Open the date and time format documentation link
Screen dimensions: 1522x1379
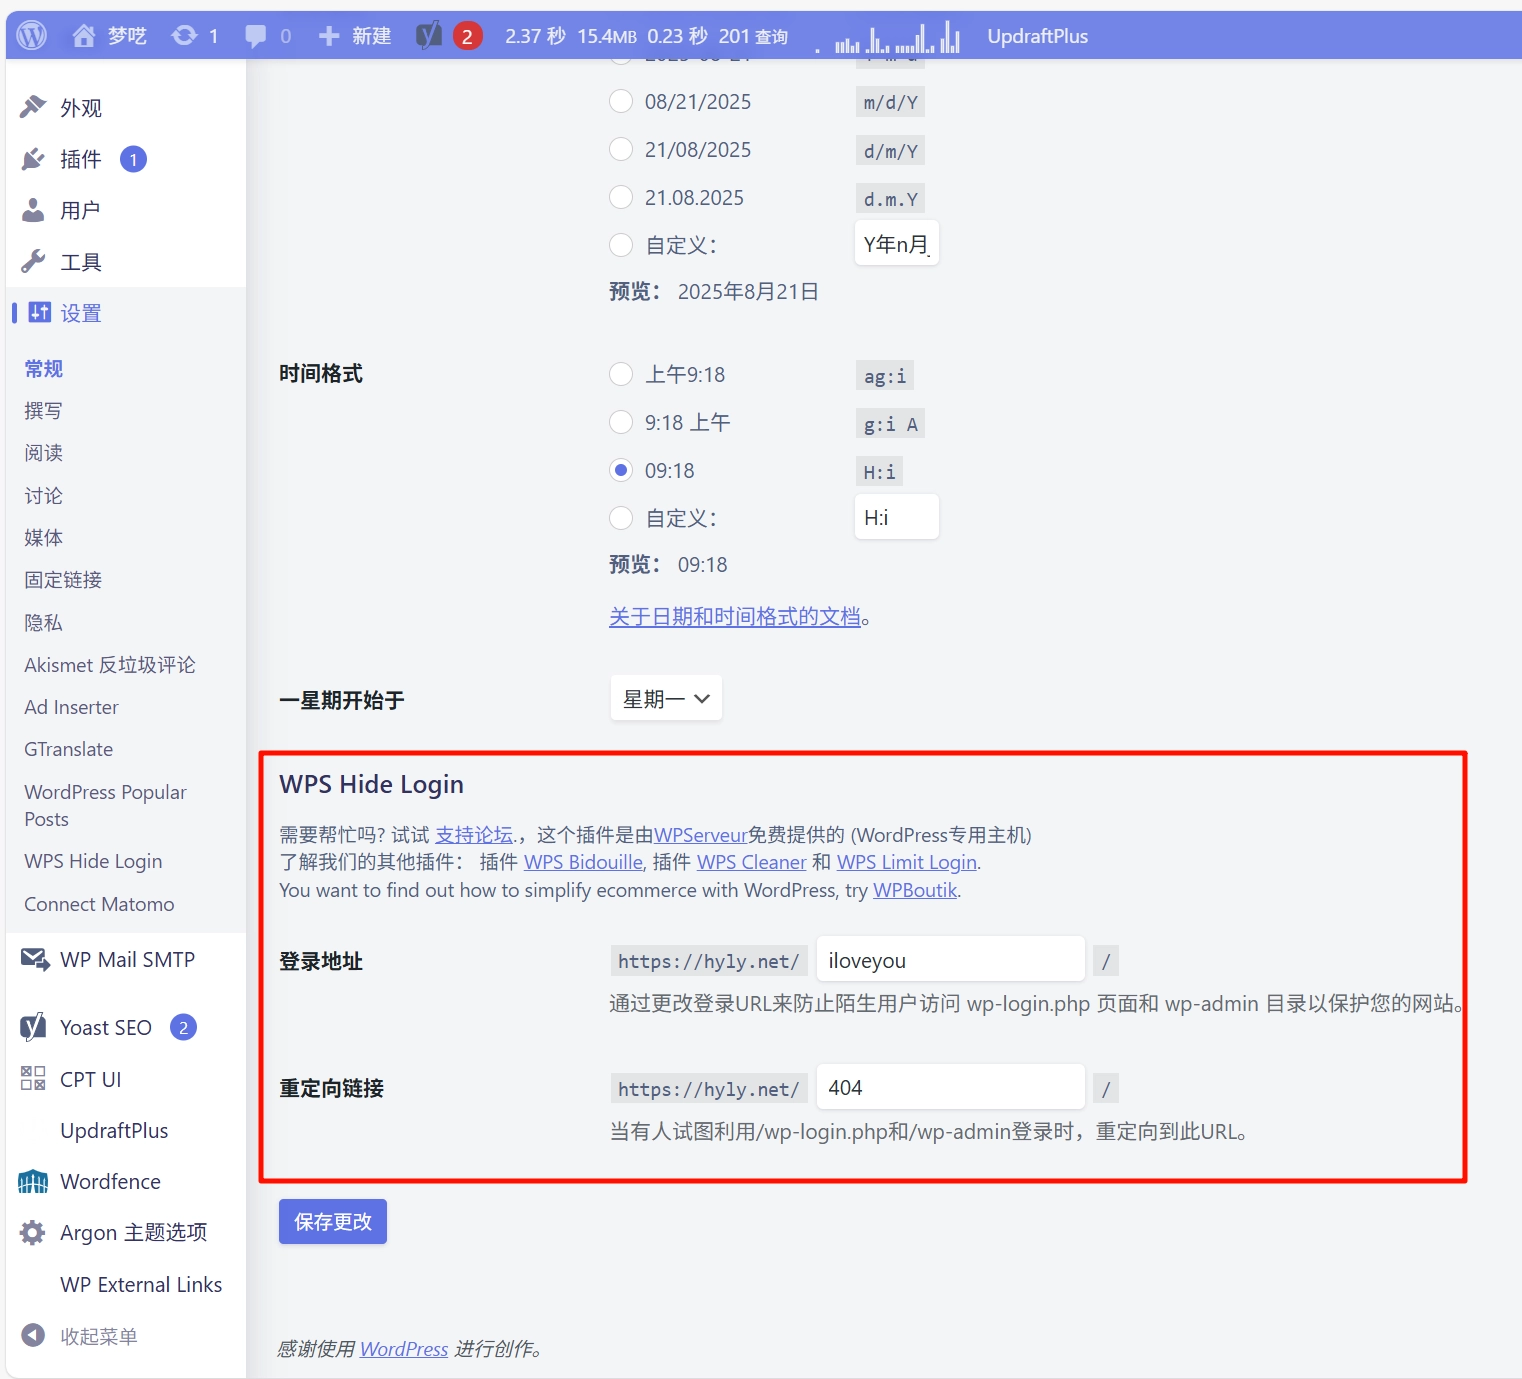coord(735,616)
